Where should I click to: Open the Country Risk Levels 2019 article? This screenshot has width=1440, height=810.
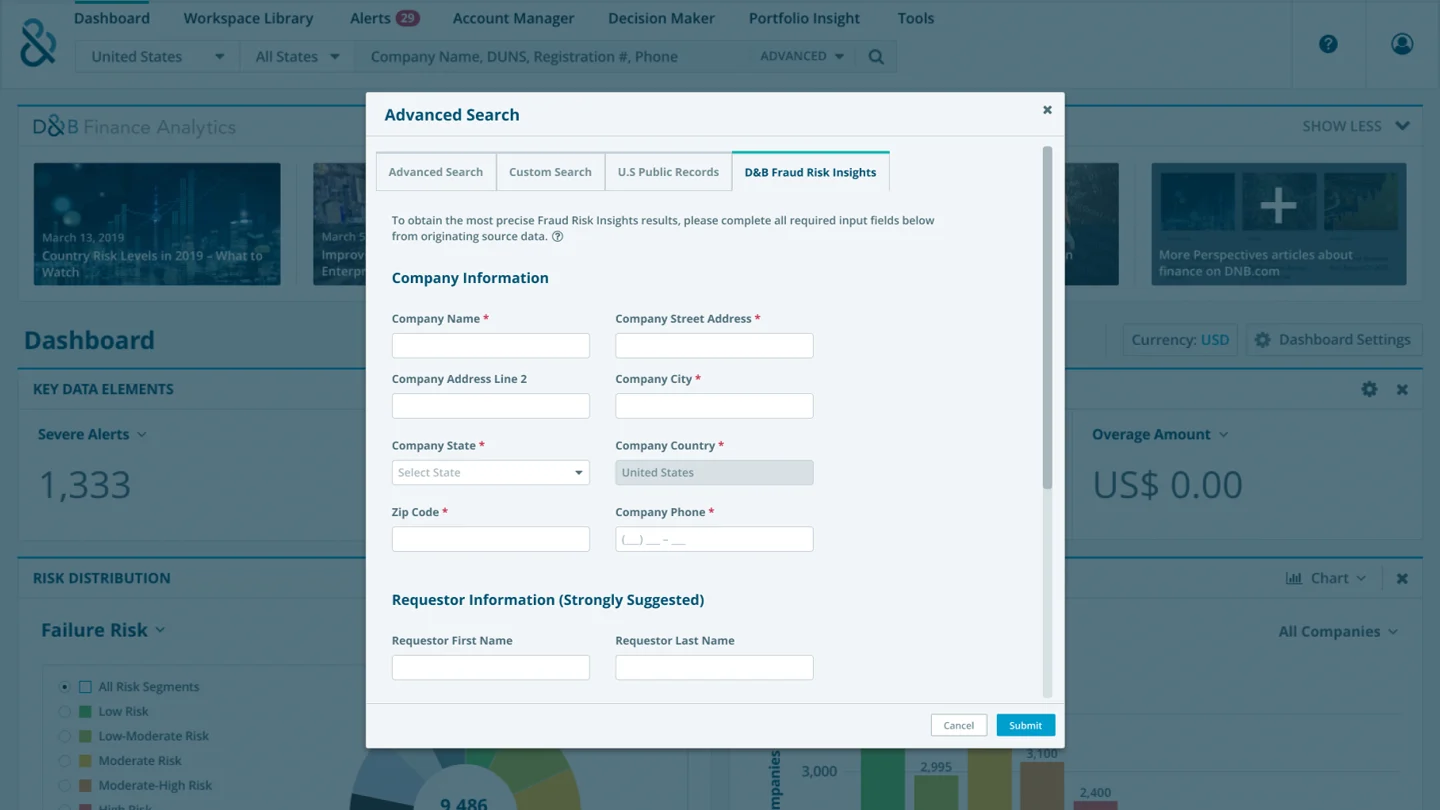[x=157, y=224]
